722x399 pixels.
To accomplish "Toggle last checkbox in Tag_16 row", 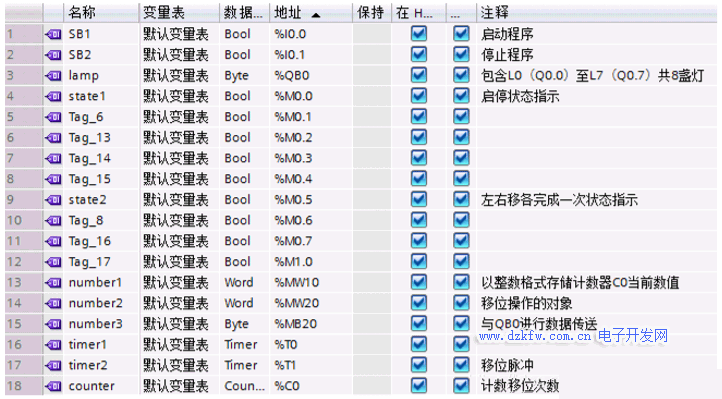I will [x=461, y=241].
